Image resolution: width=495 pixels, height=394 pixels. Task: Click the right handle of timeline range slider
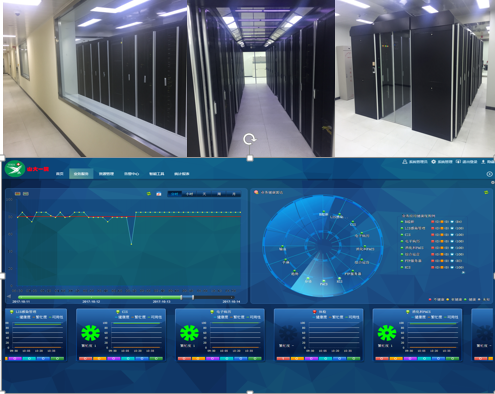(x=193, y=297)
